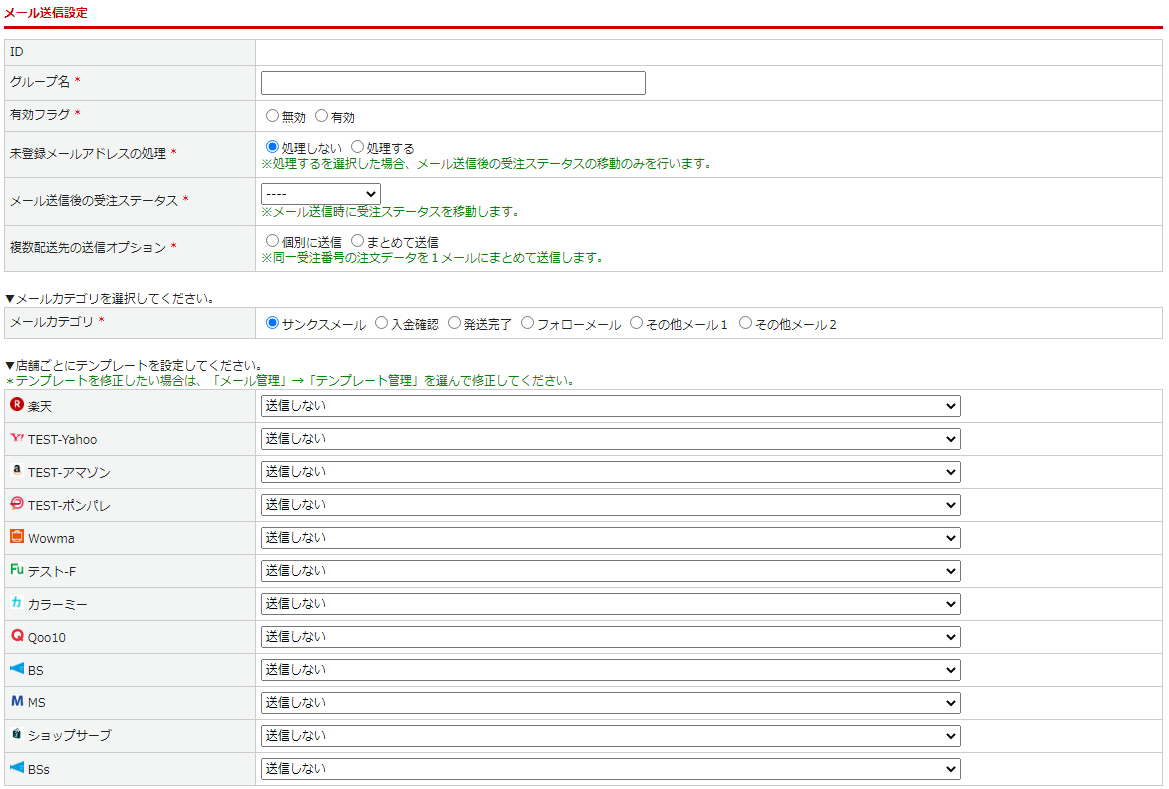Image resolution: width=1169 pixels, height=789 pixels.
Task: Click the カラーミー store icon
Action: click(x=16, y=603)
